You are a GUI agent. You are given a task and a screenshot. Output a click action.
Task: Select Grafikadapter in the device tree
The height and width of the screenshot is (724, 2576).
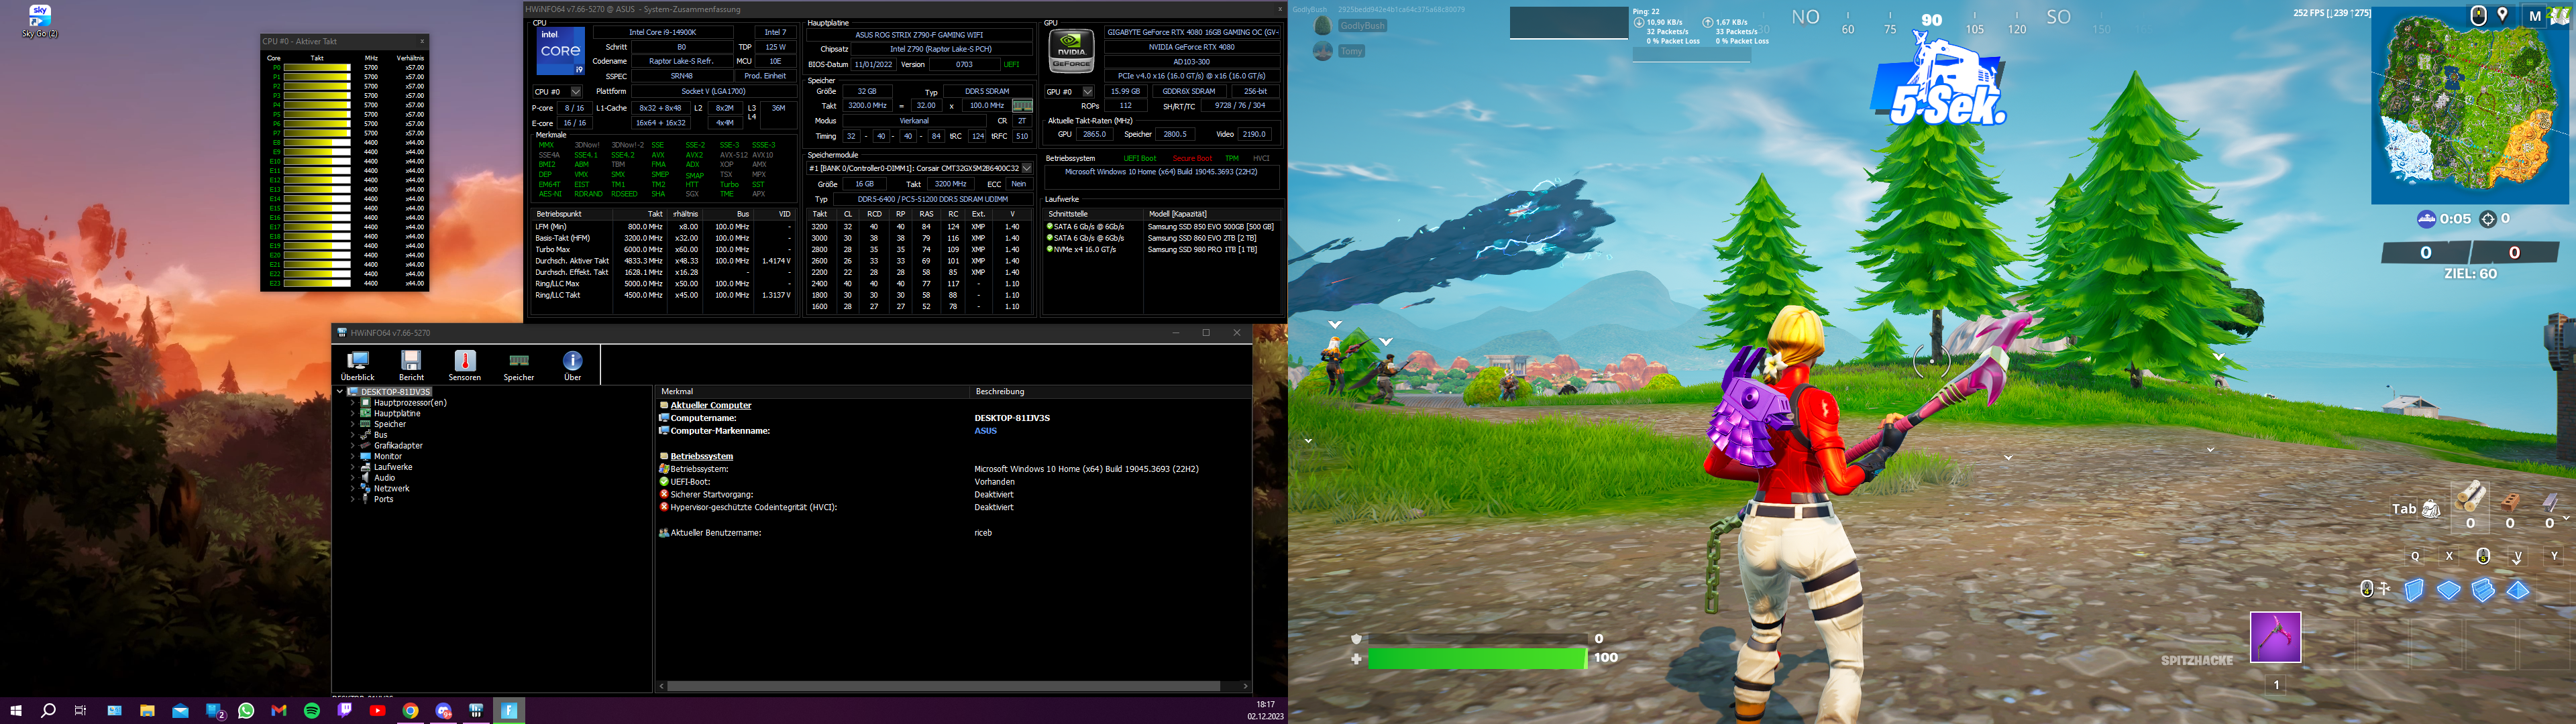pos(398,446)
